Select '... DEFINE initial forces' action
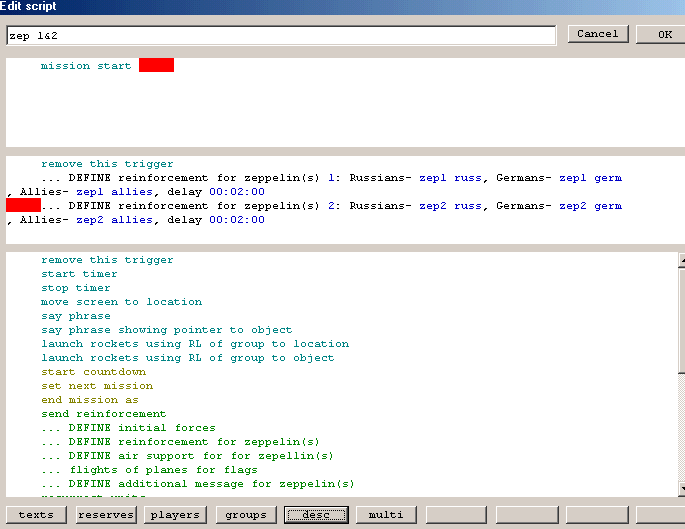Screen dimensions: 685x529 point(128,428)
